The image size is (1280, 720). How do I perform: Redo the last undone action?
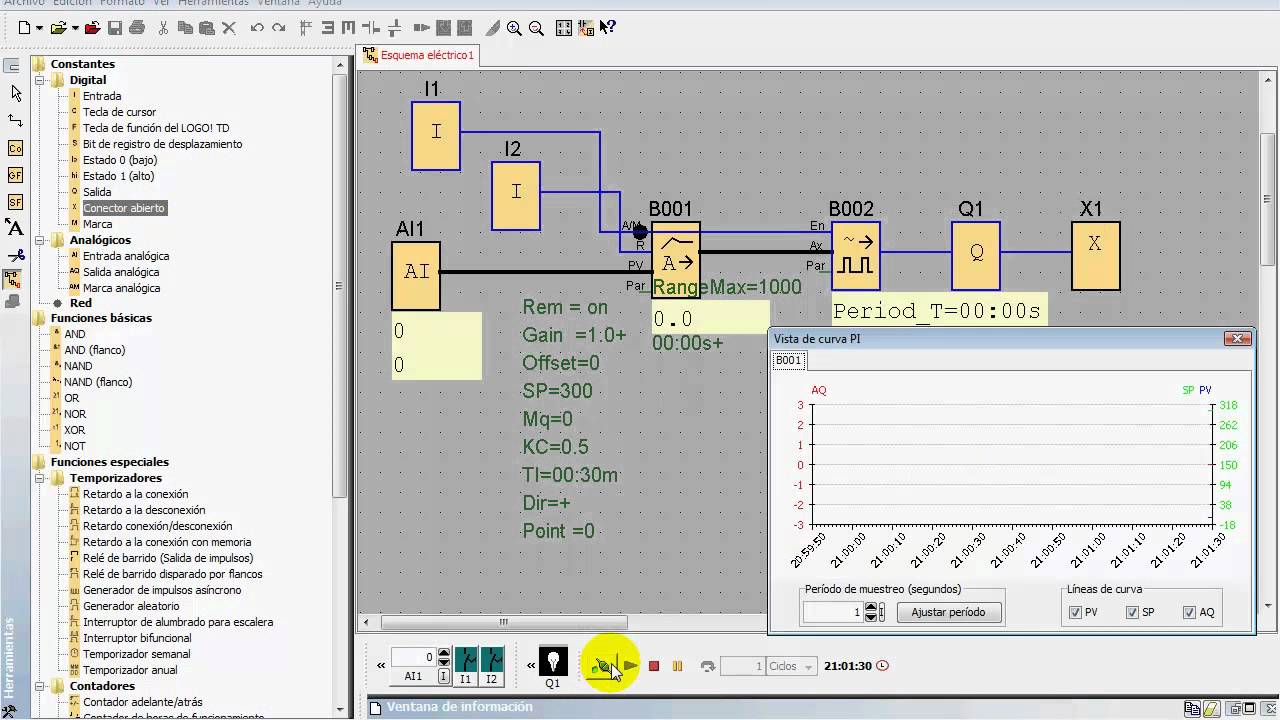pyautogui.click(x=279, y=28)
